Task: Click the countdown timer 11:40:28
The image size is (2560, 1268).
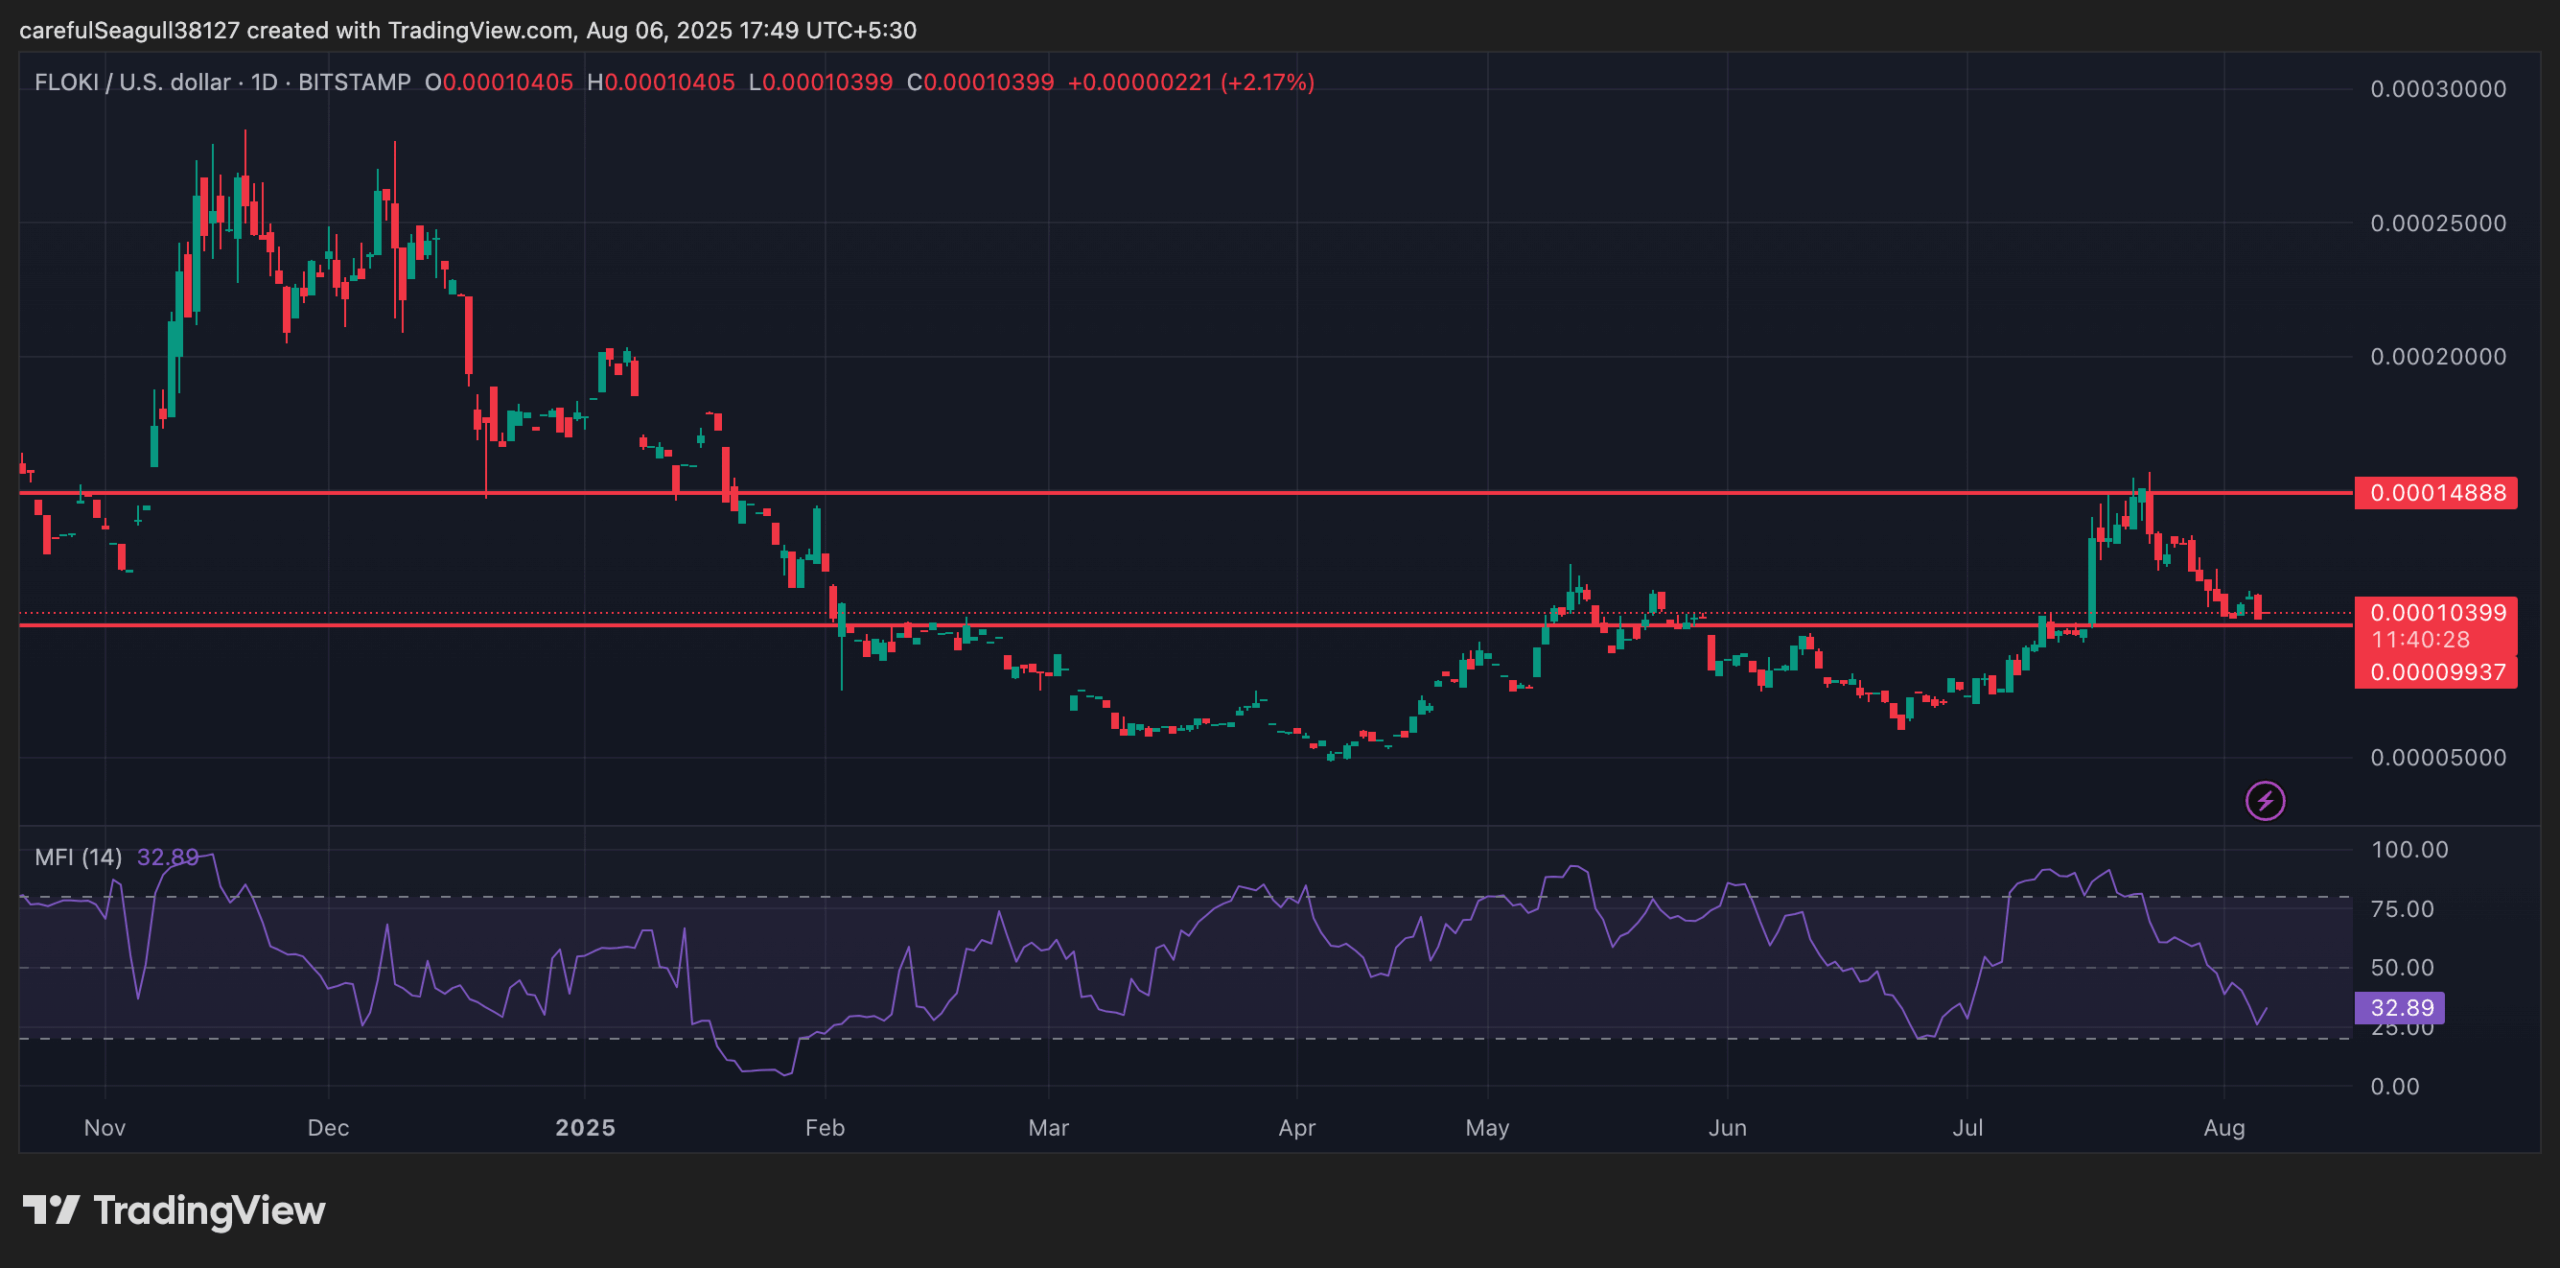Action: (2420, 640)
